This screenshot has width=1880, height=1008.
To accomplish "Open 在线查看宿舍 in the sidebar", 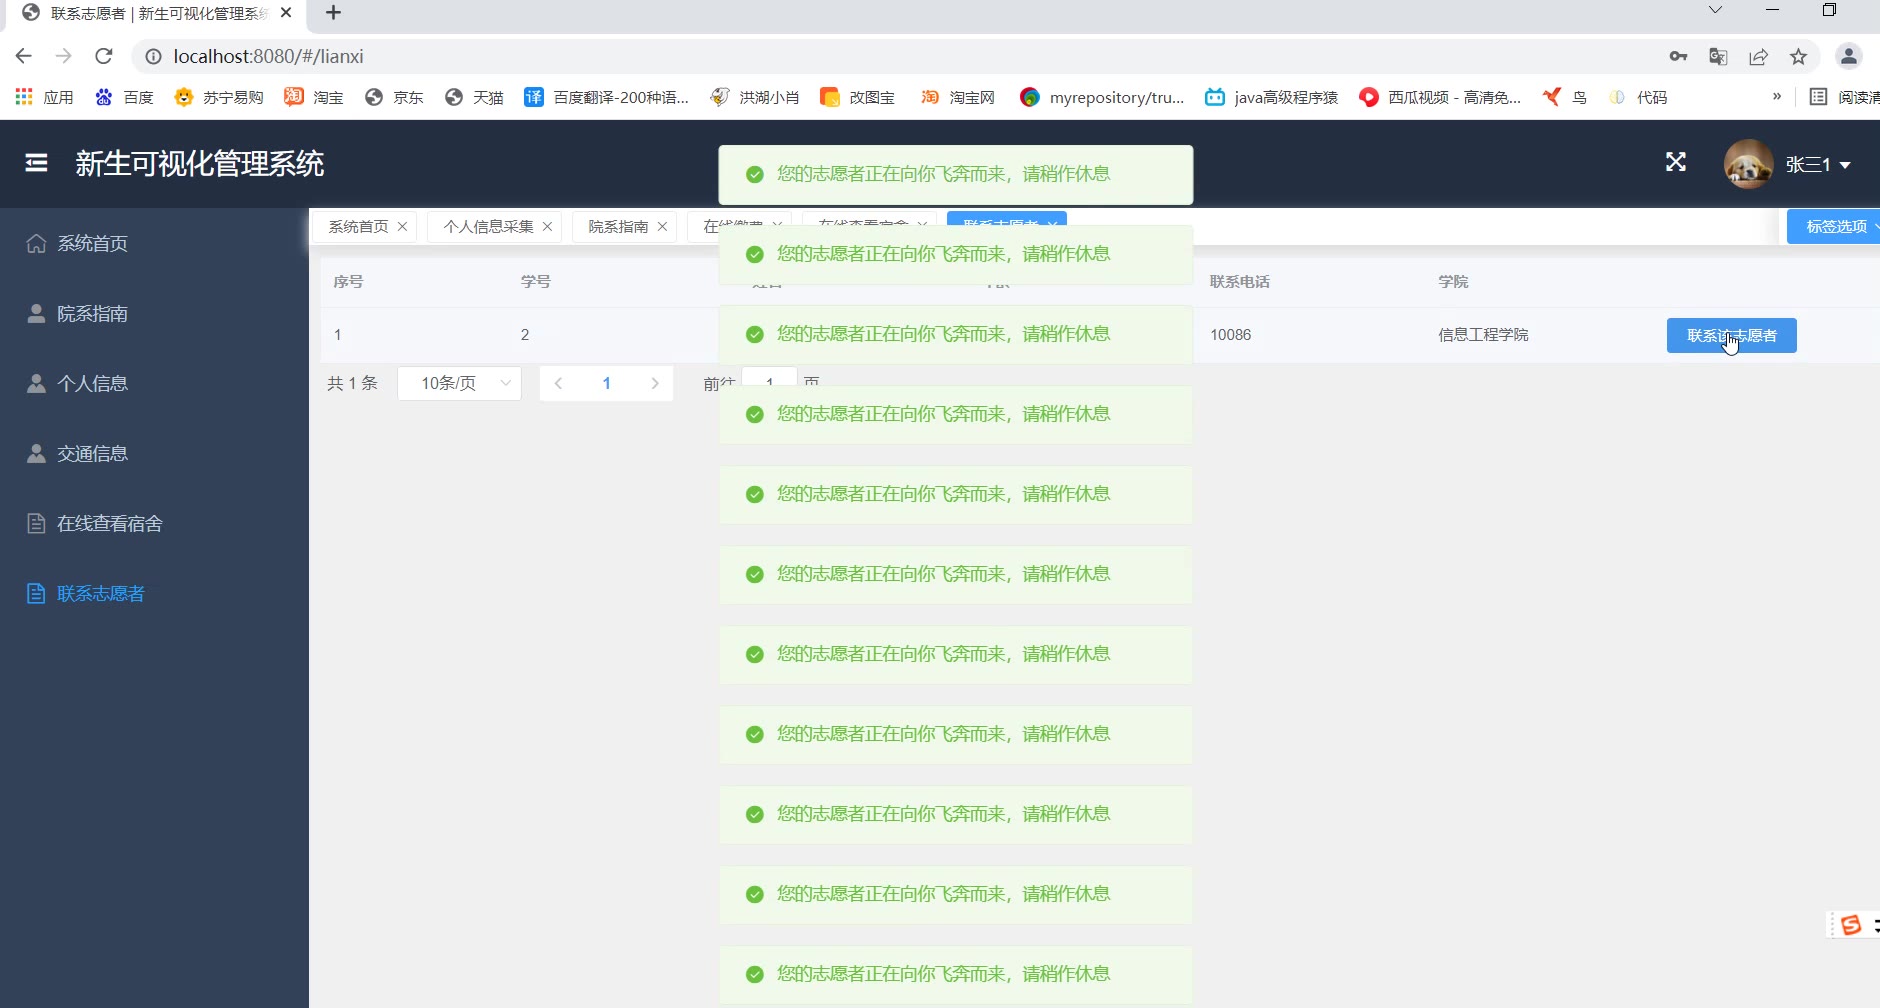I will tap(110, 524).
